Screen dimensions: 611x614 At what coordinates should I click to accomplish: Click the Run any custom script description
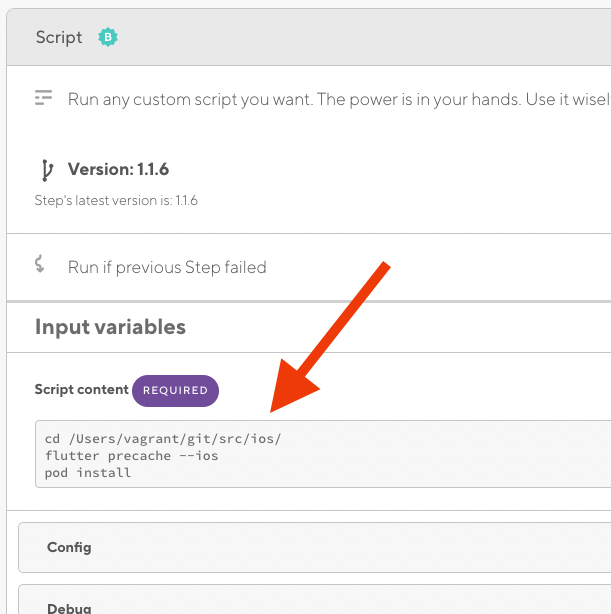pos(339,99)
